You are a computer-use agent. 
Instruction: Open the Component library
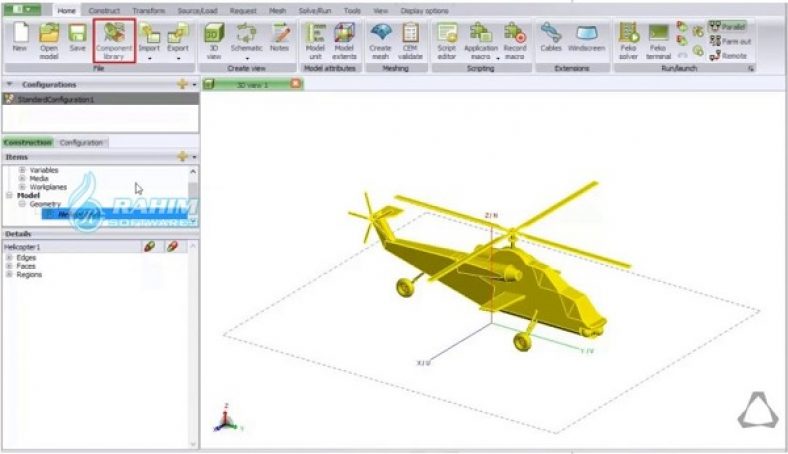[x=114, y=41]
